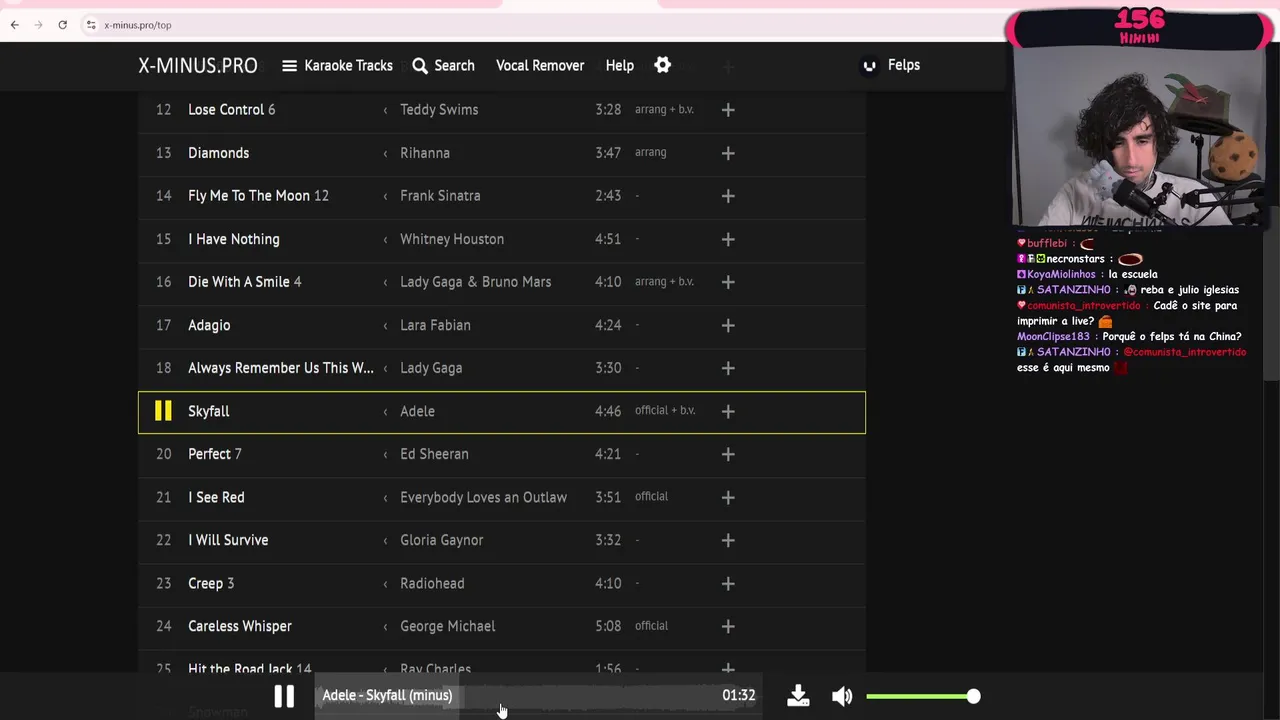The image size is (1280, 720).
Task: Add Skyfall to playlist with plus icon
Action: [x=728, y=411]
